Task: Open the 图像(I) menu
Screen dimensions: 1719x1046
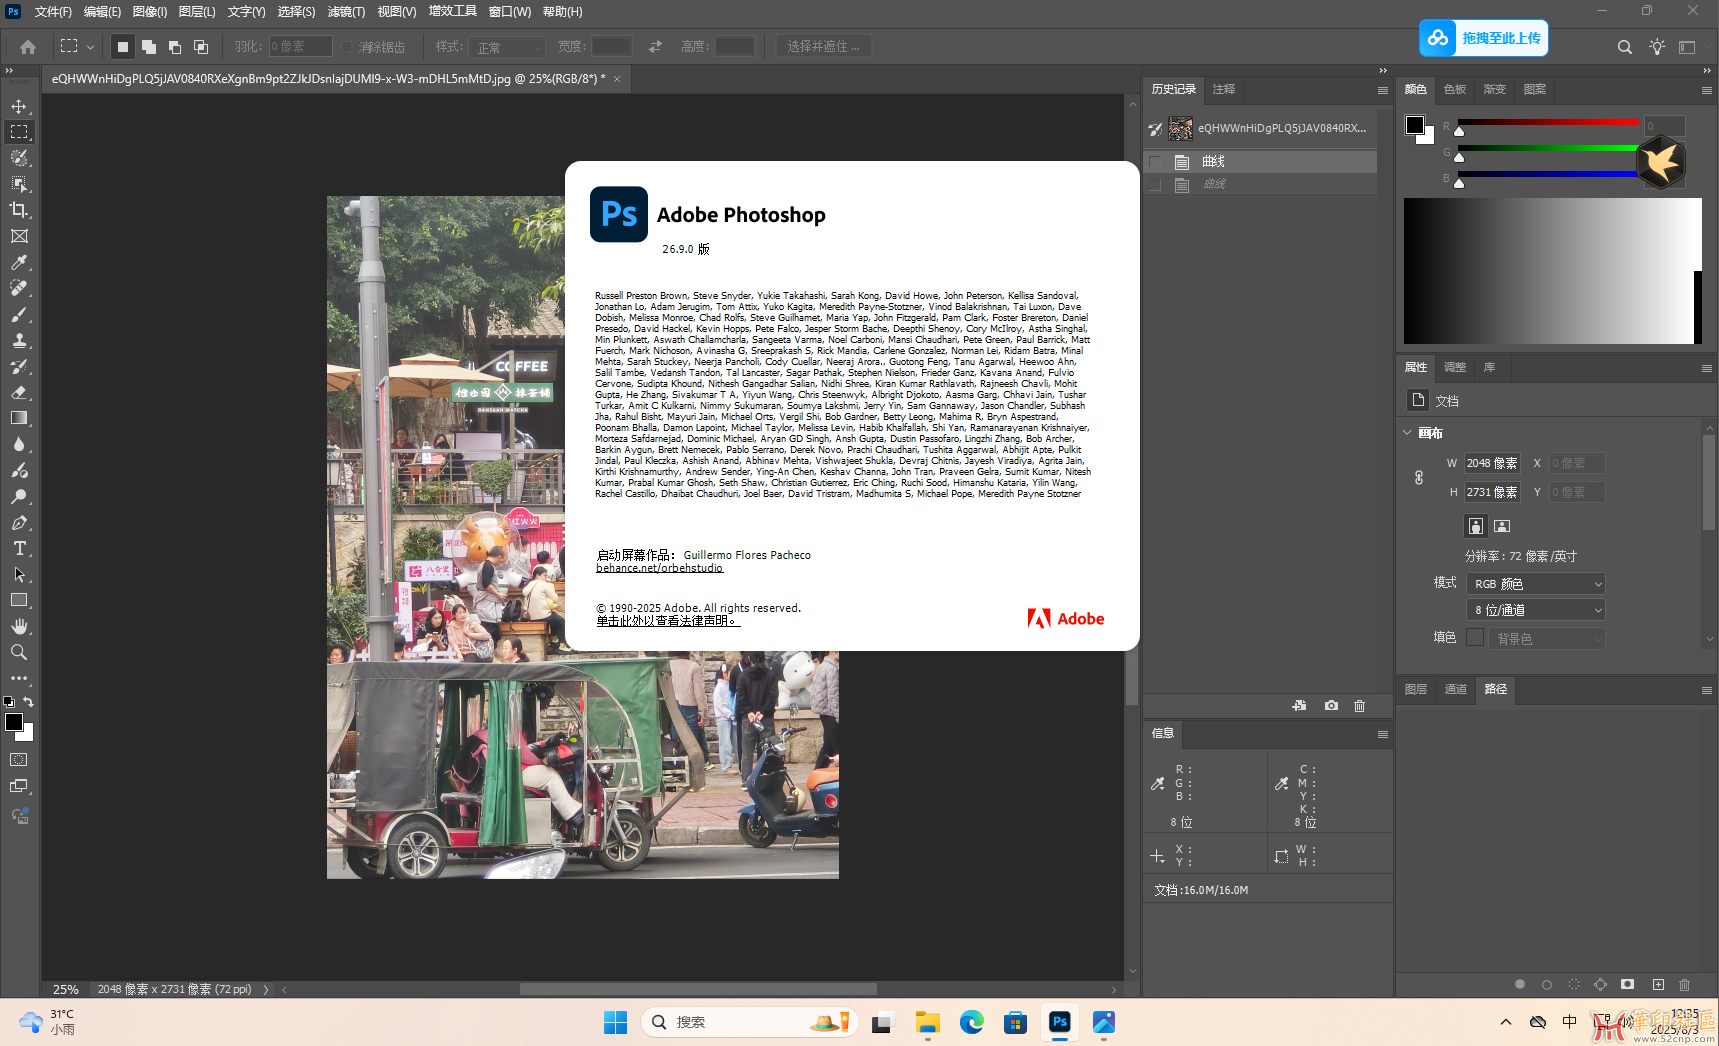Action: 150,12
